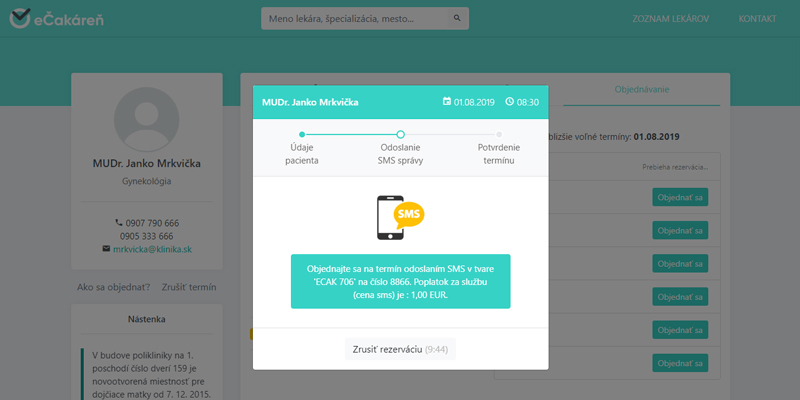The width and height of the screenshot is (800, 400).
Task: Select the Odoslanie SMS správy step circle
Action: [x=400, y=133]
